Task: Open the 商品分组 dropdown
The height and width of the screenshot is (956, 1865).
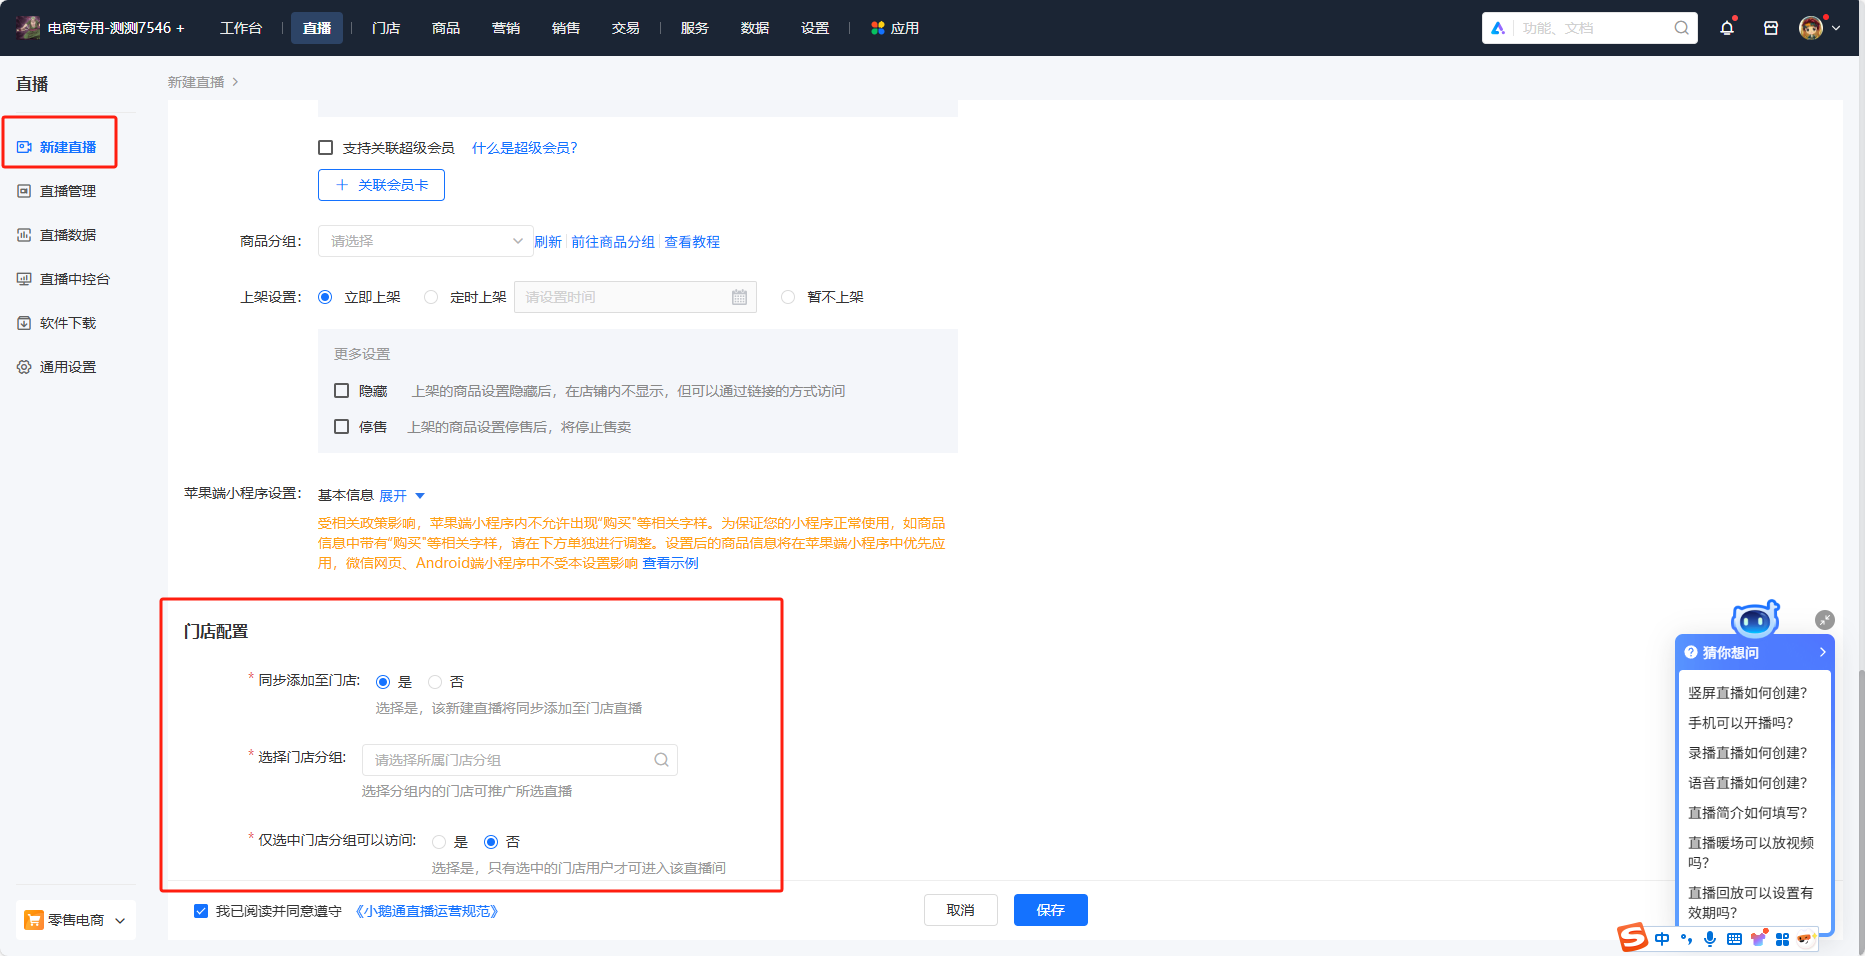Action: tap(426, 241)
